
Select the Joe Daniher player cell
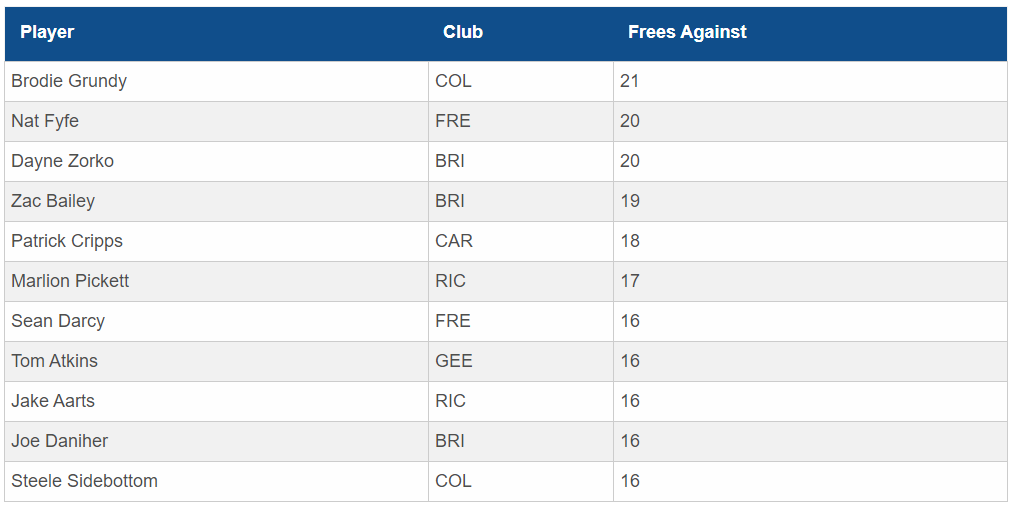tap(216, 442)
